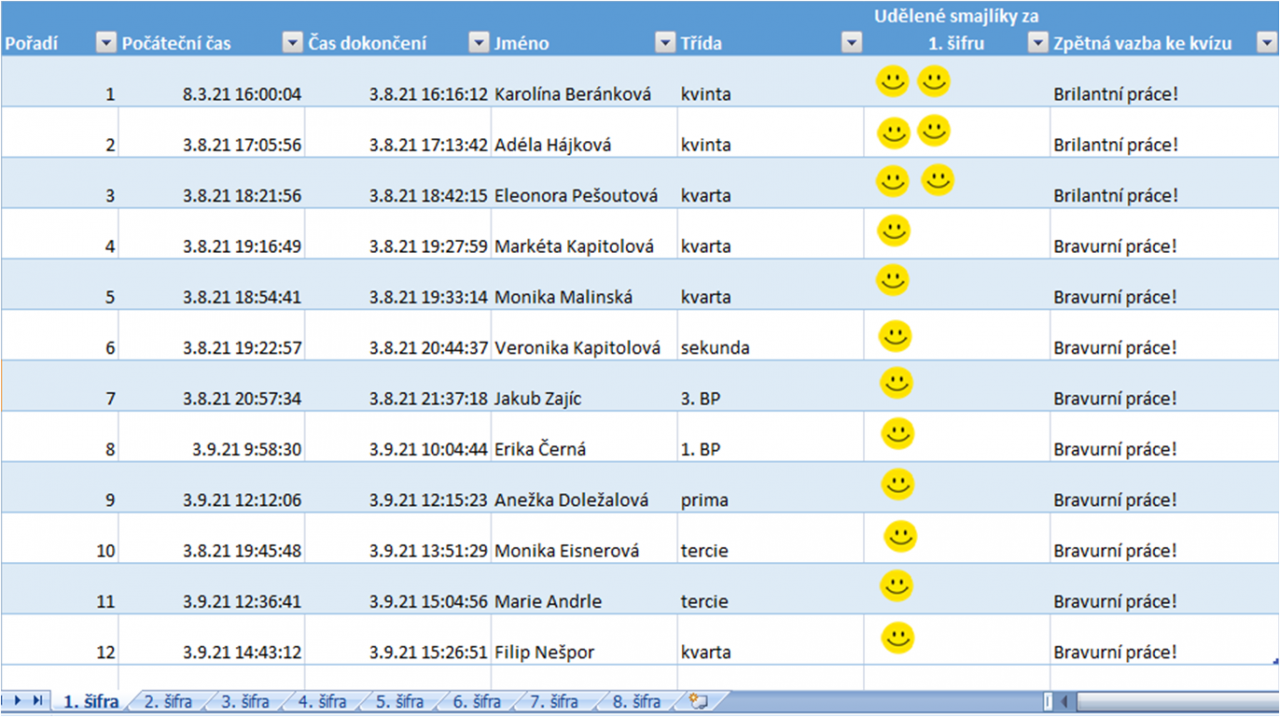1280x717 pixels.
Task: Select second smiley in Adéla Hájková row
Action: coord(934,130)
